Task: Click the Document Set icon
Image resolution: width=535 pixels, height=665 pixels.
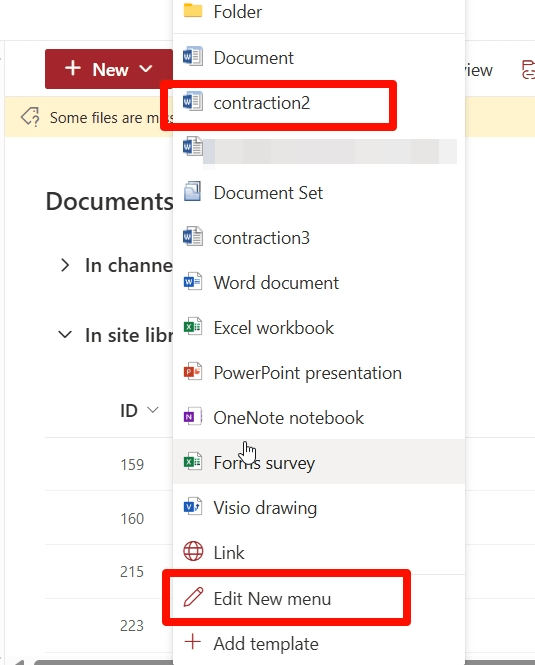Action: pyautogui.click(x=193, y=191)
